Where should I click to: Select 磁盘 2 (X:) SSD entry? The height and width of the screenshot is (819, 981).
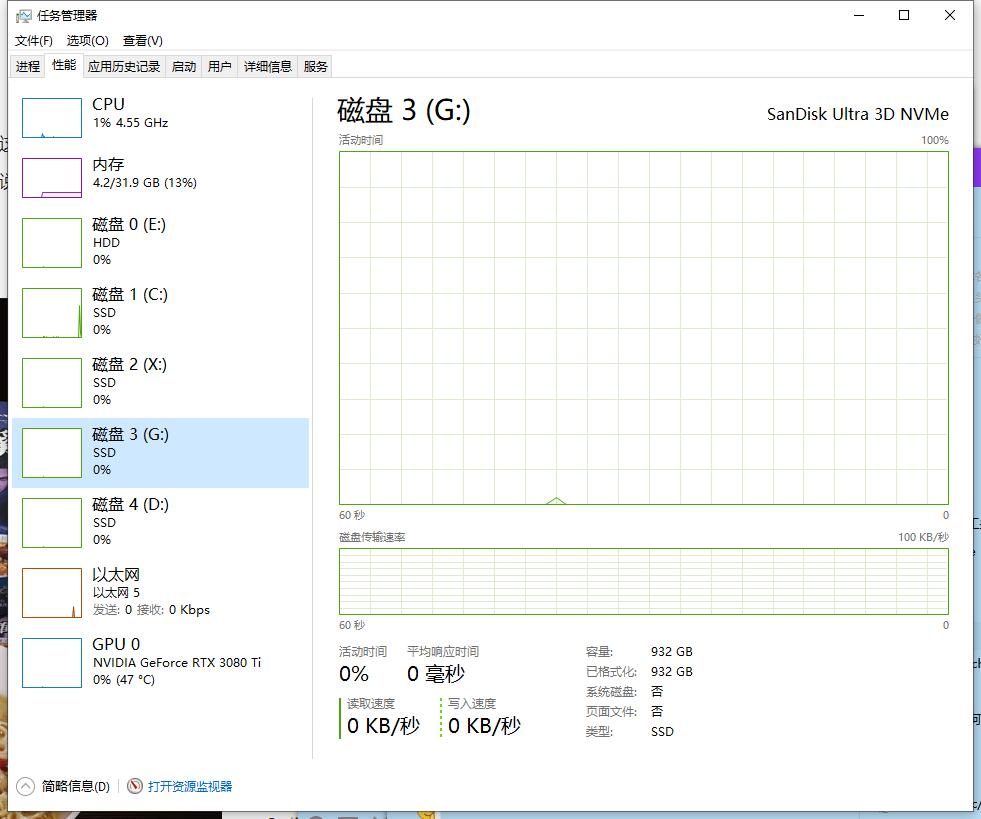point(129,381)
